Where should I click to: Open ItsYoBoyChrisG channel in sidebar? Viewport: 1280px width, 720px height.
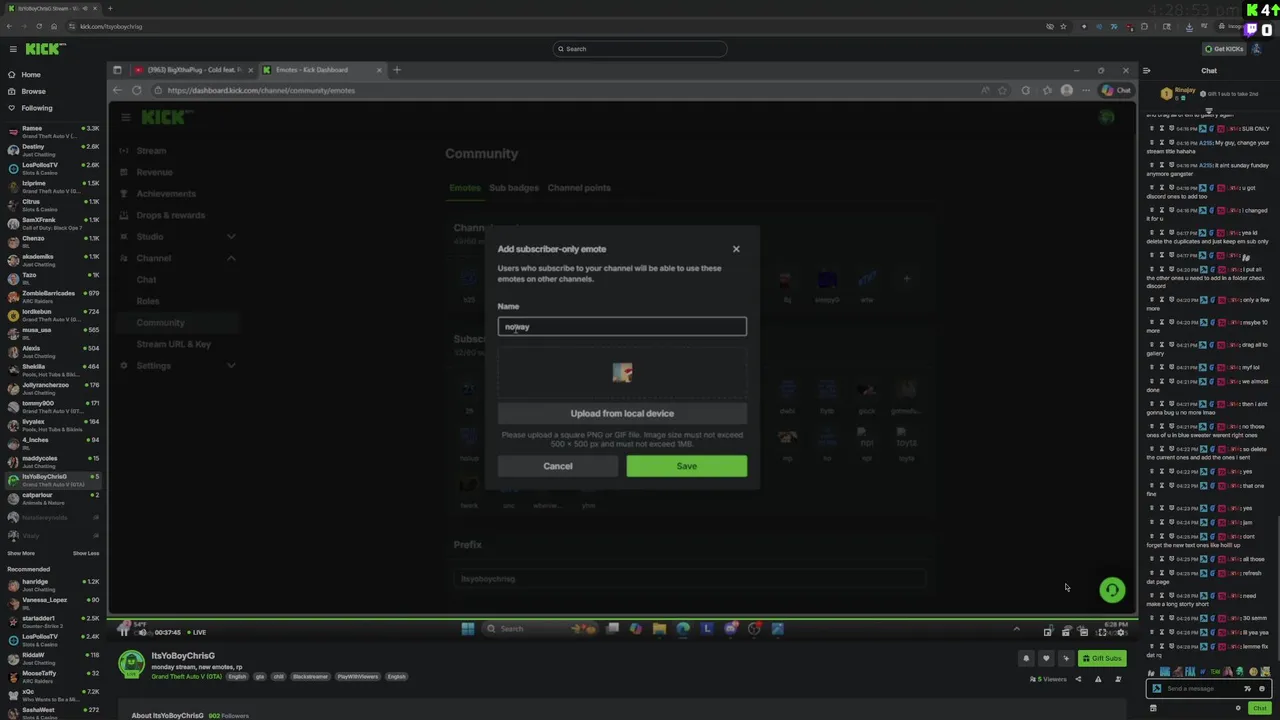[x=52, y=480]
